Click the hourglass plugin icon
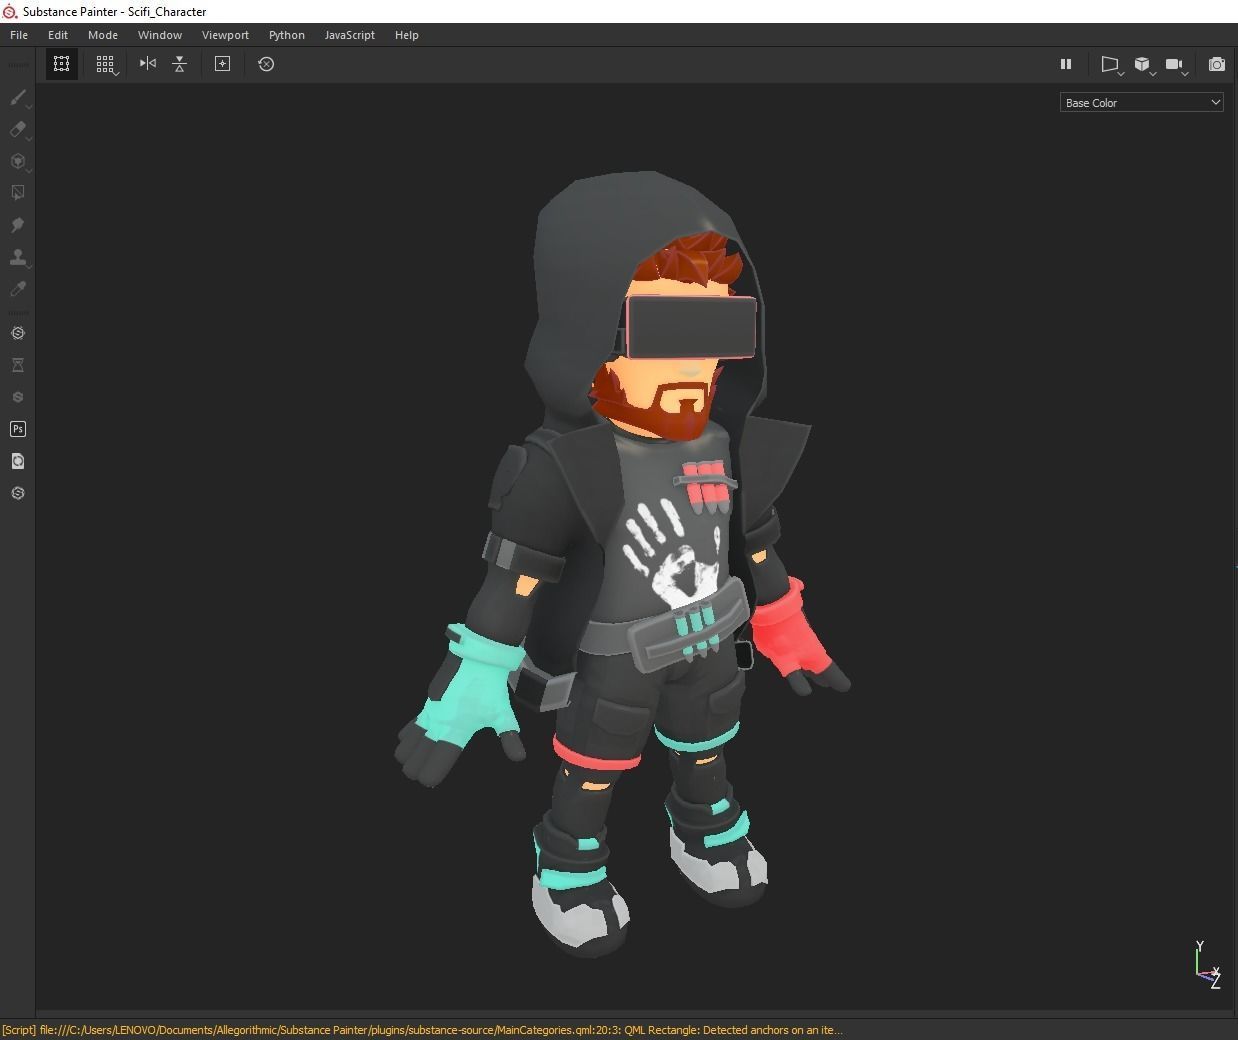The image size is (1238, 1040). (x=18, y=365)
